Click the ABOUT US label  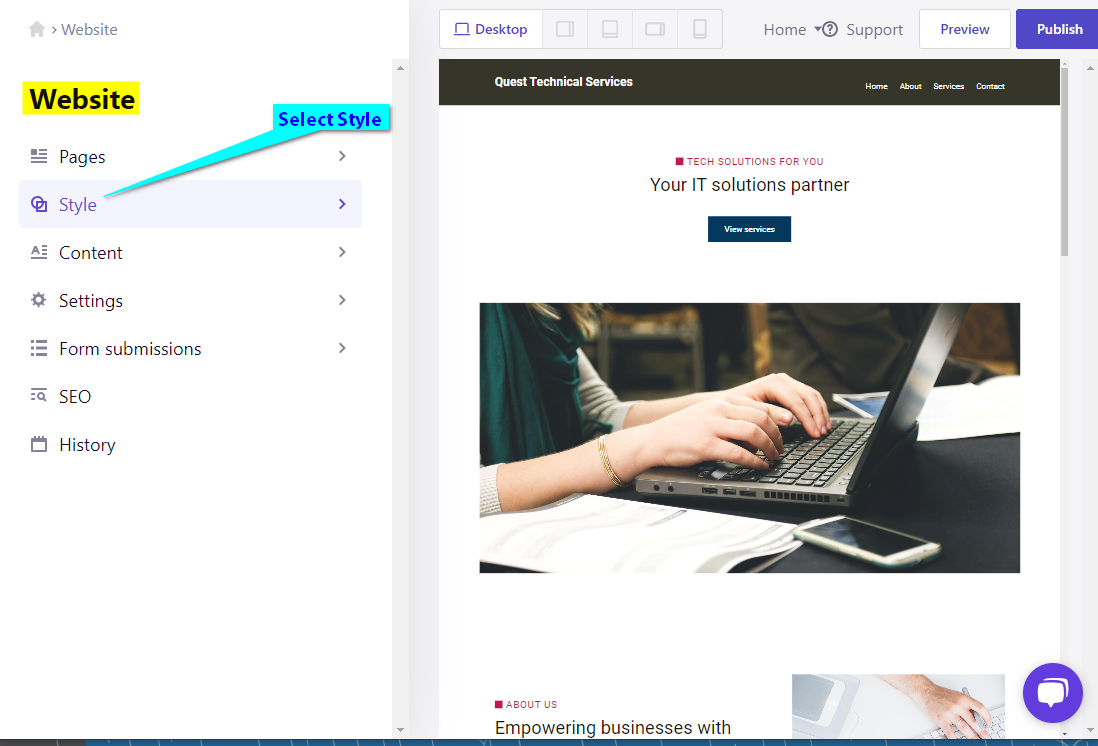tap(531, 705)
